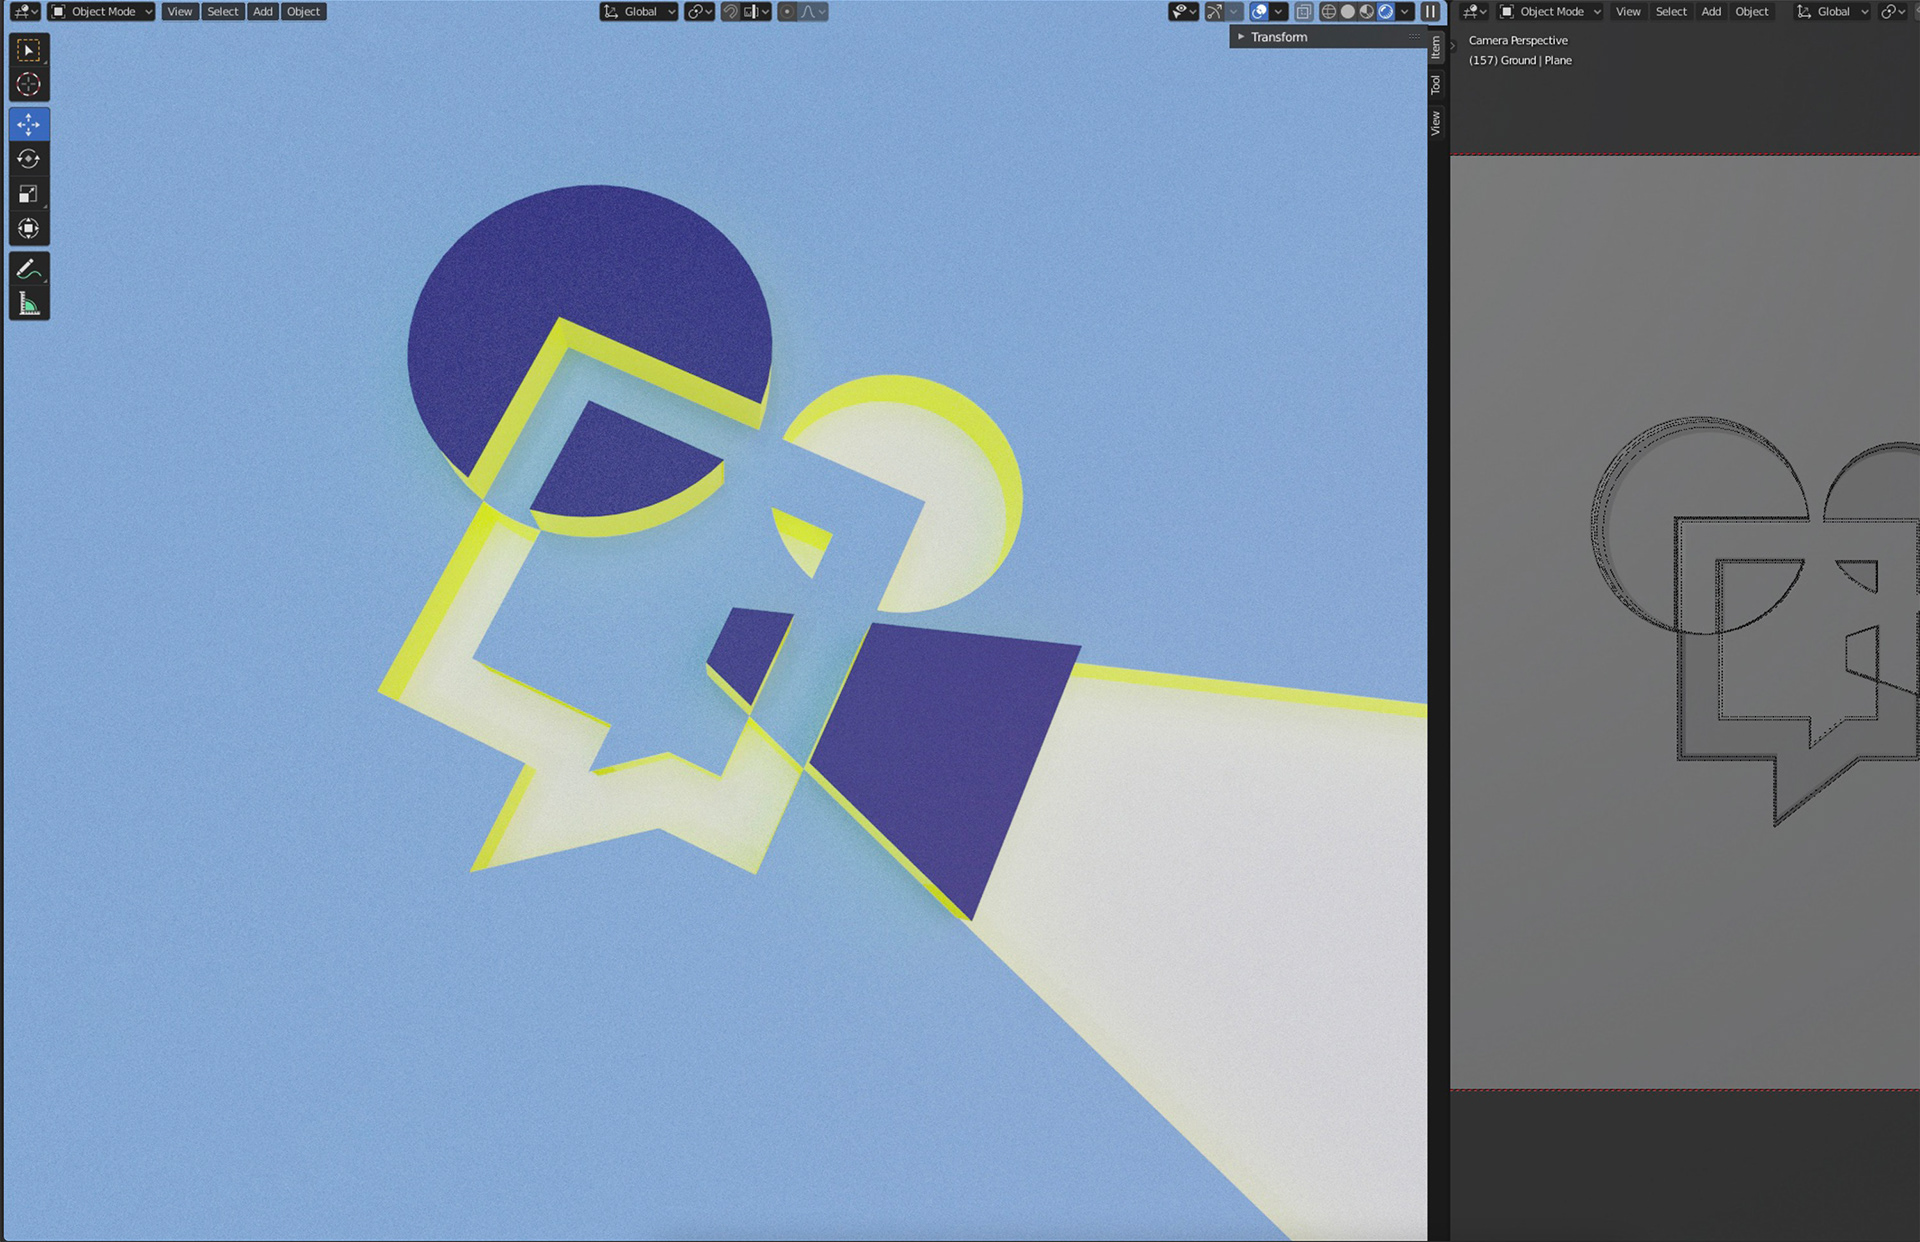The width and height of the screenshot is (1920, 1242).
Task: Select the Annotate pencil tool
Action: (29, 269)
